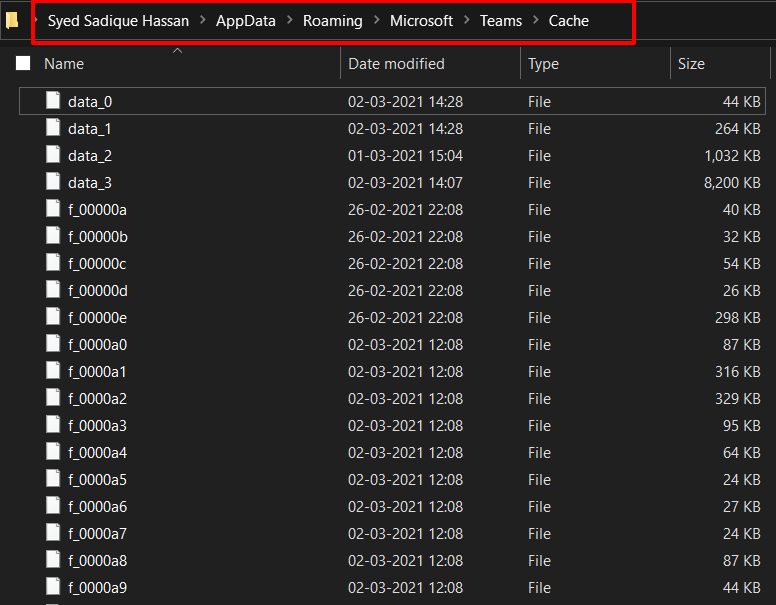Select the data_2 file row

tap(90, 156)
